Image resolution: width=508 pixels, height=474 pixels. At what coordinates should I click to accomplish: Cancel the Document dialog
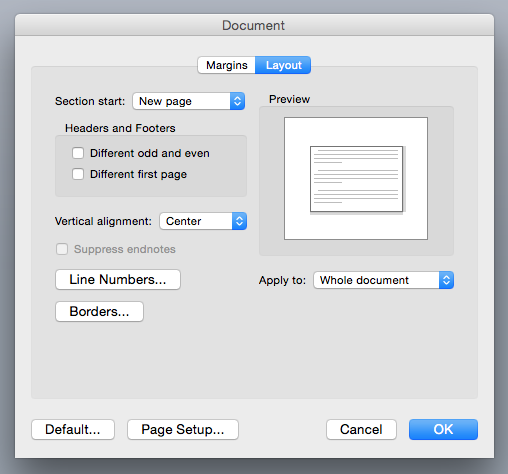(361, 429)
